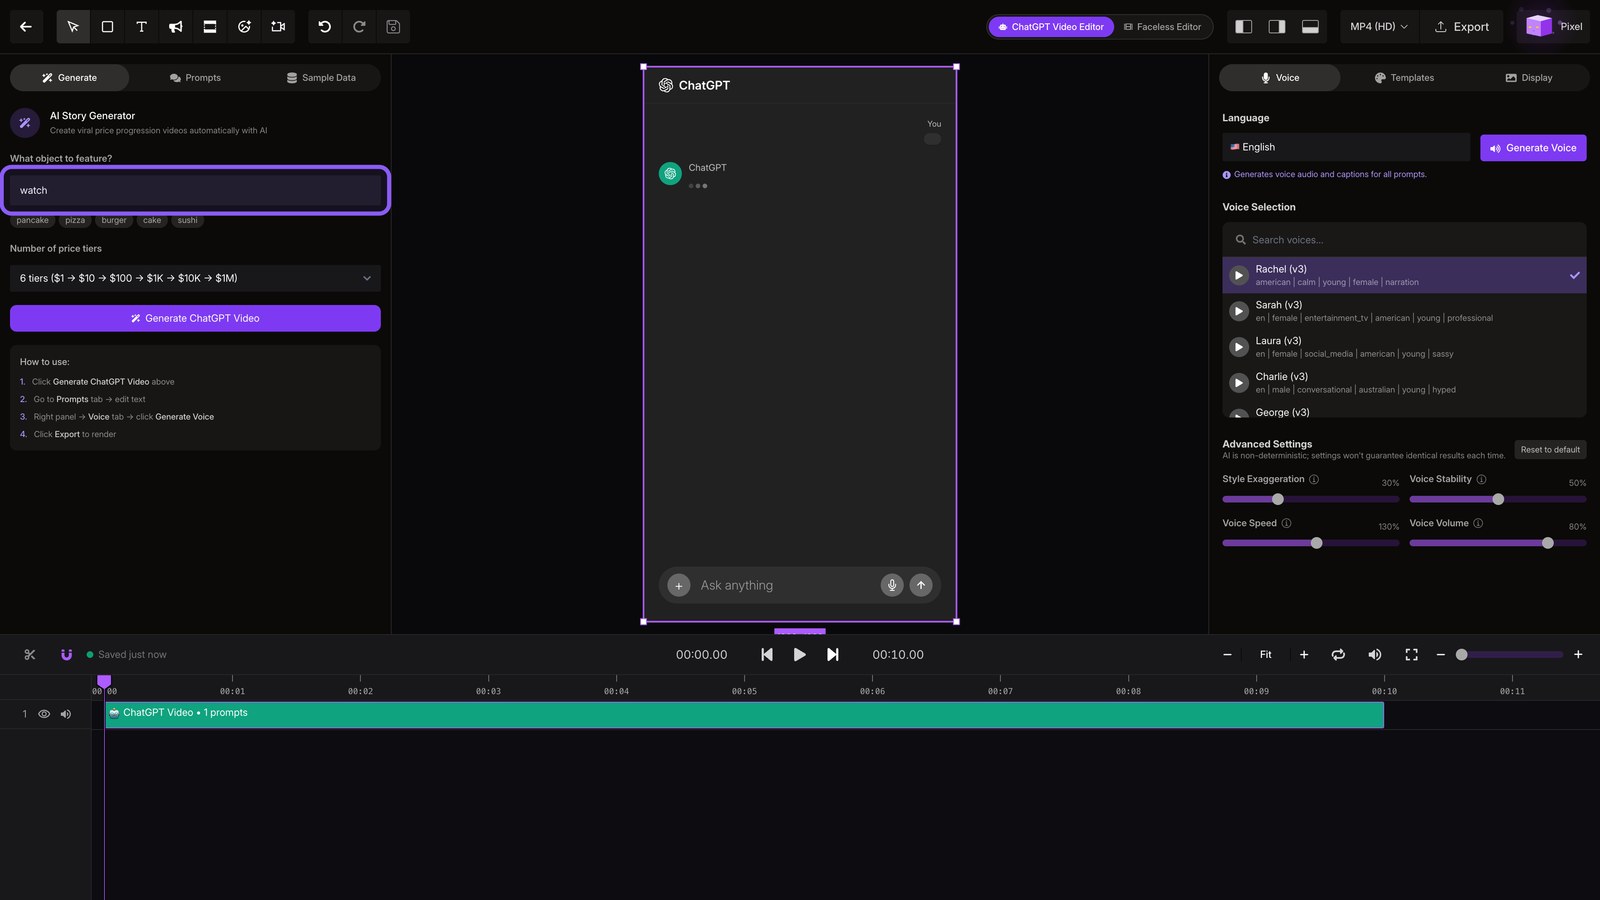This screenshot has width=1600, height=900.
Task: Switch to the Prompts tab
Action: point(195,78)
